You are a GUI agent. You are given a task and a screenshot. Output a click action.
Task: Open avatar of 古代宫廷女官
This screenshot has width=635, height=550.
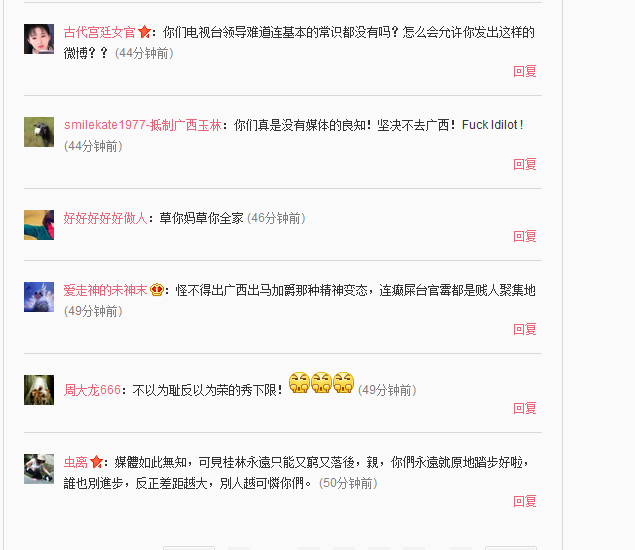click(x=39, y=39)
